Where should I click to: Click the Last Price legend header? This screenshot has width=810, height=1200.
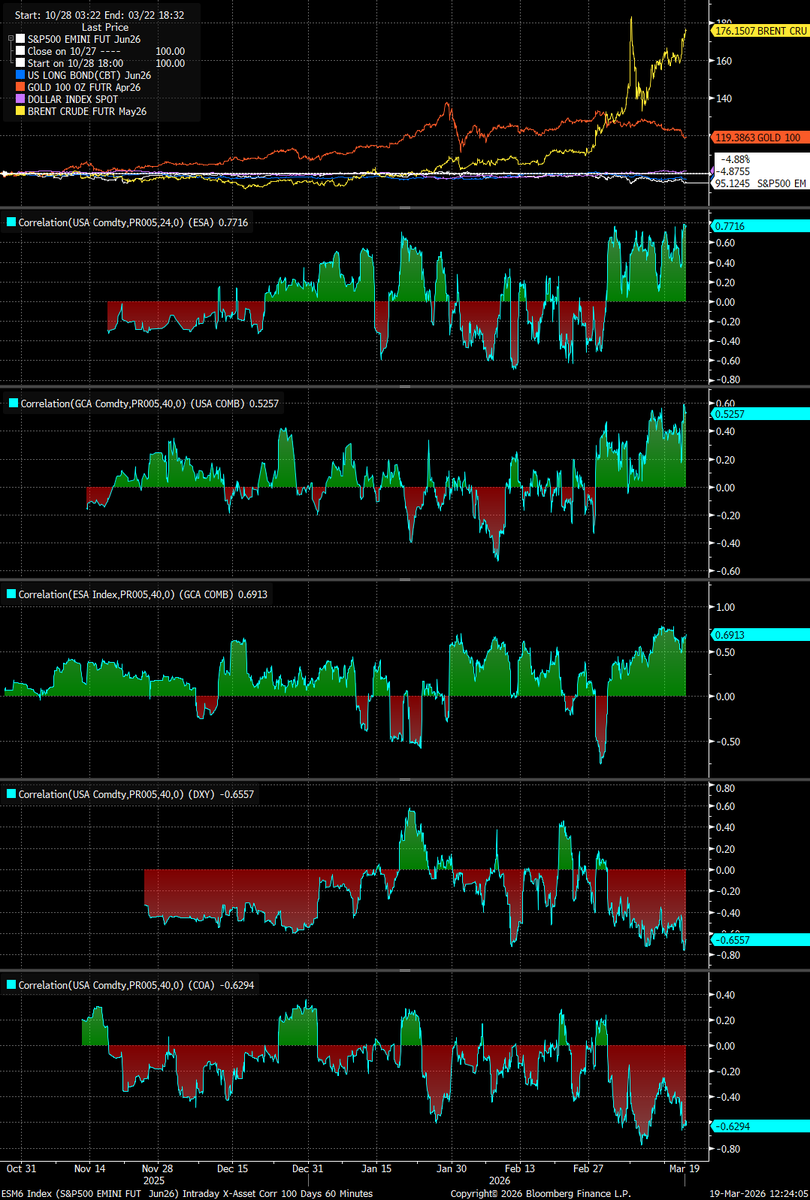pos(104,27)
